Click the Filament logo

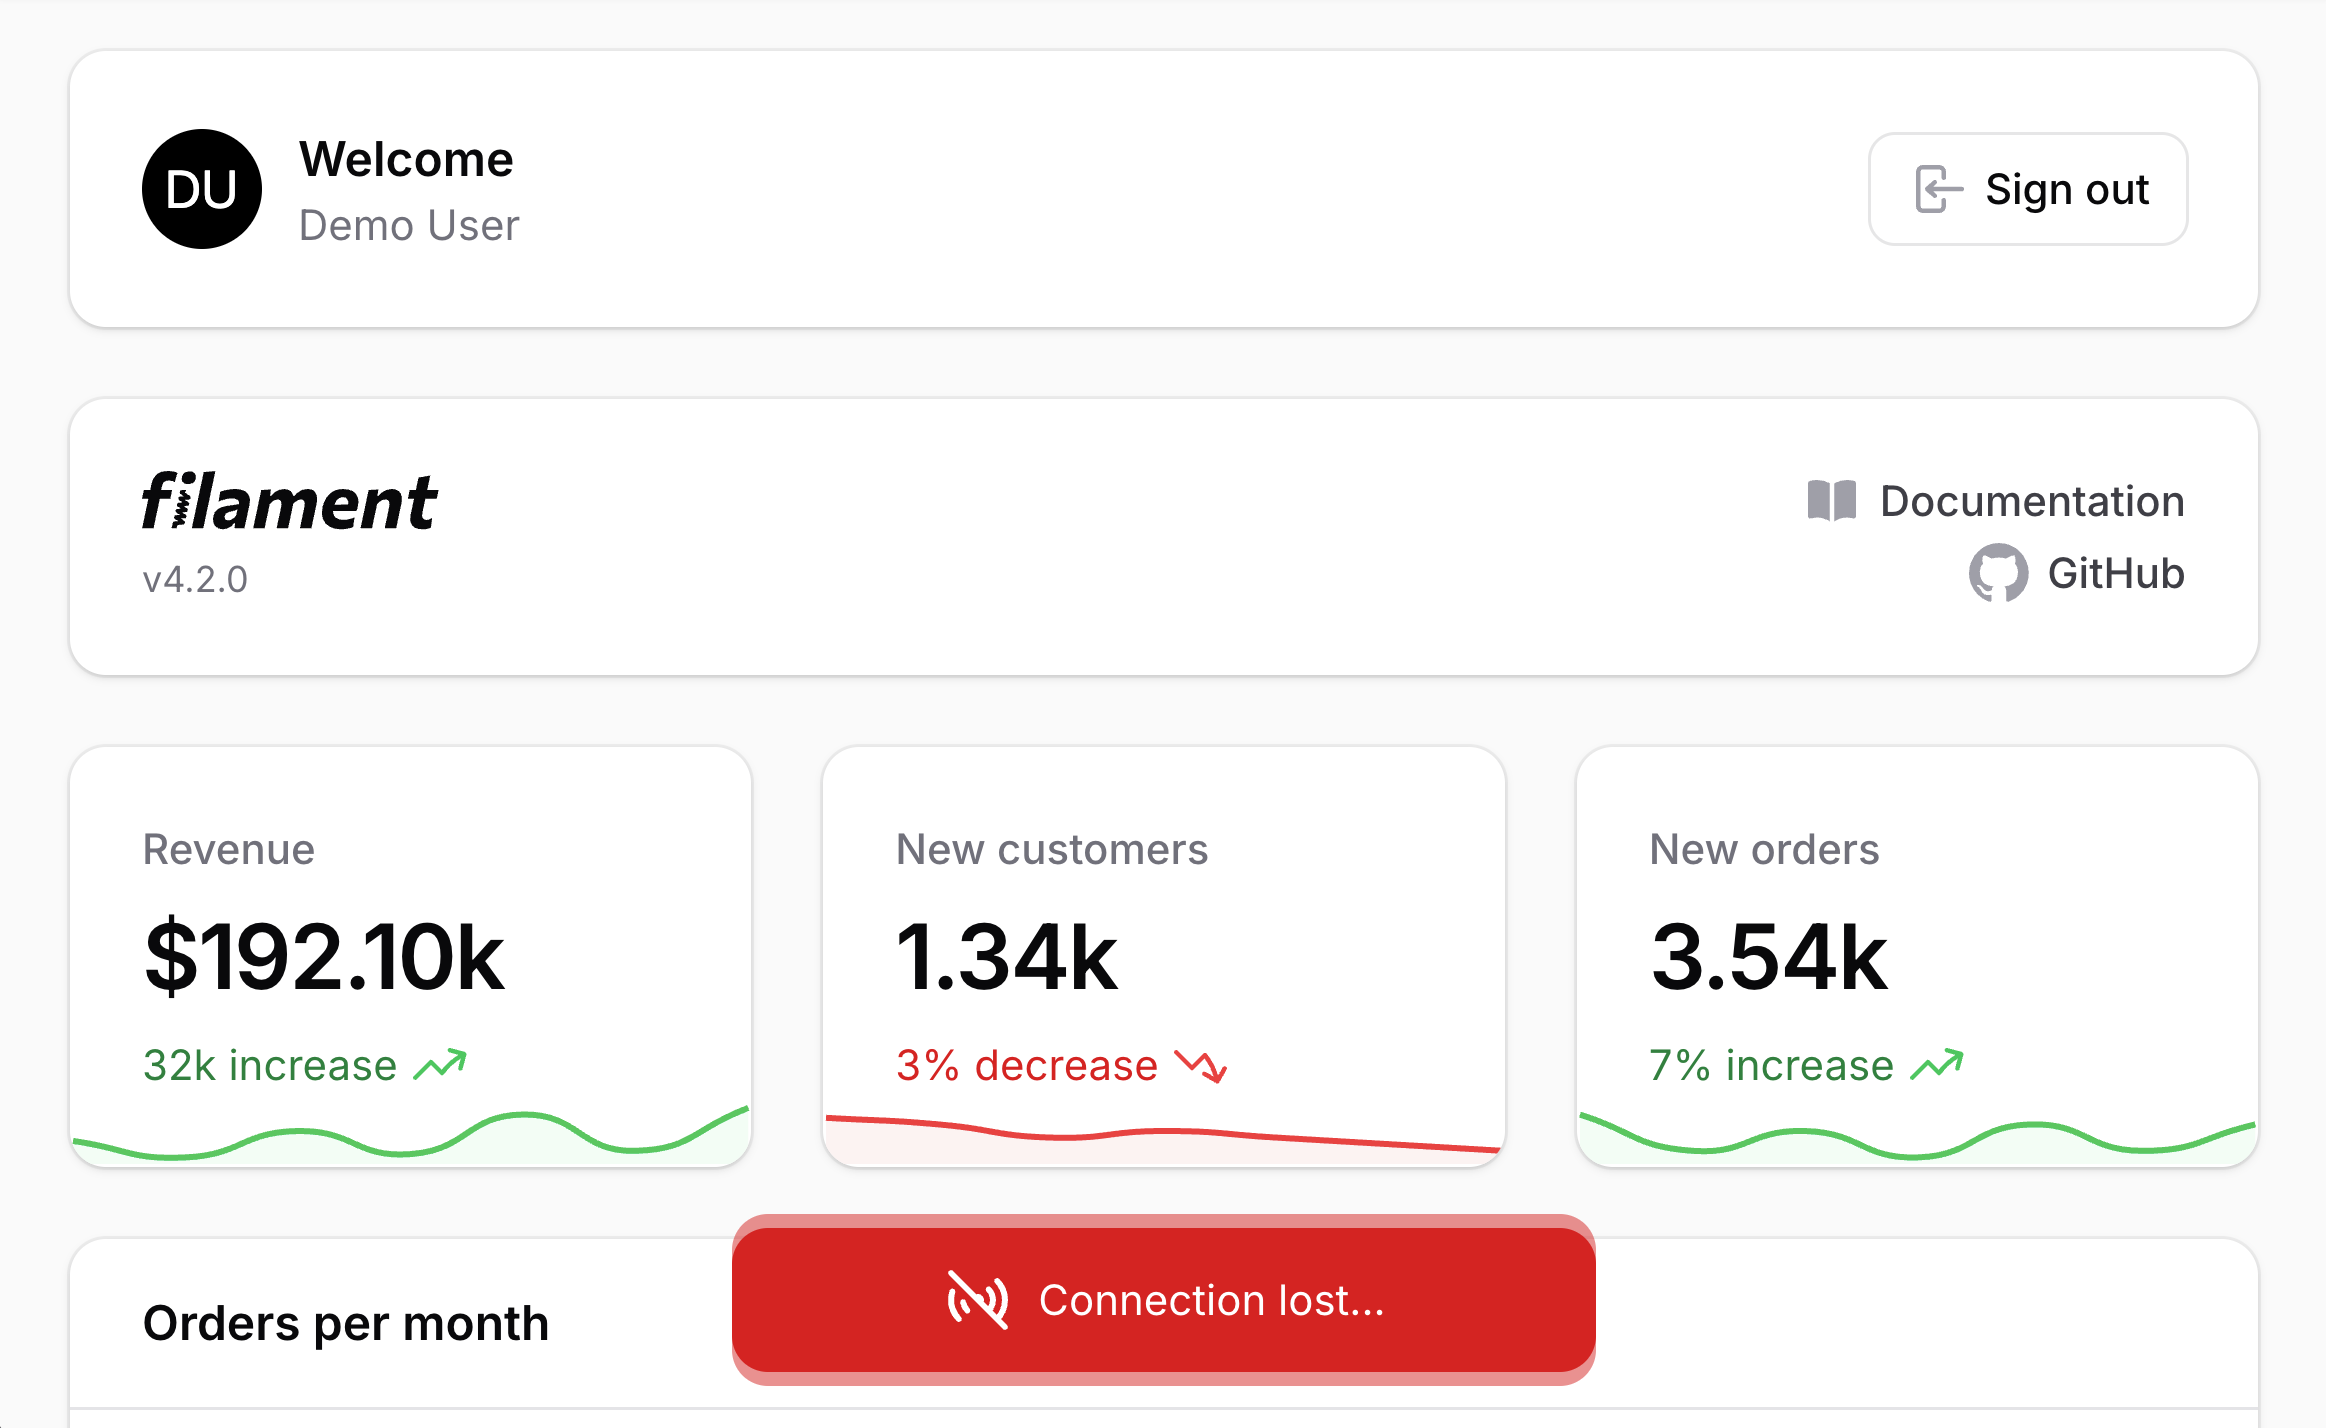click(289, 501)
